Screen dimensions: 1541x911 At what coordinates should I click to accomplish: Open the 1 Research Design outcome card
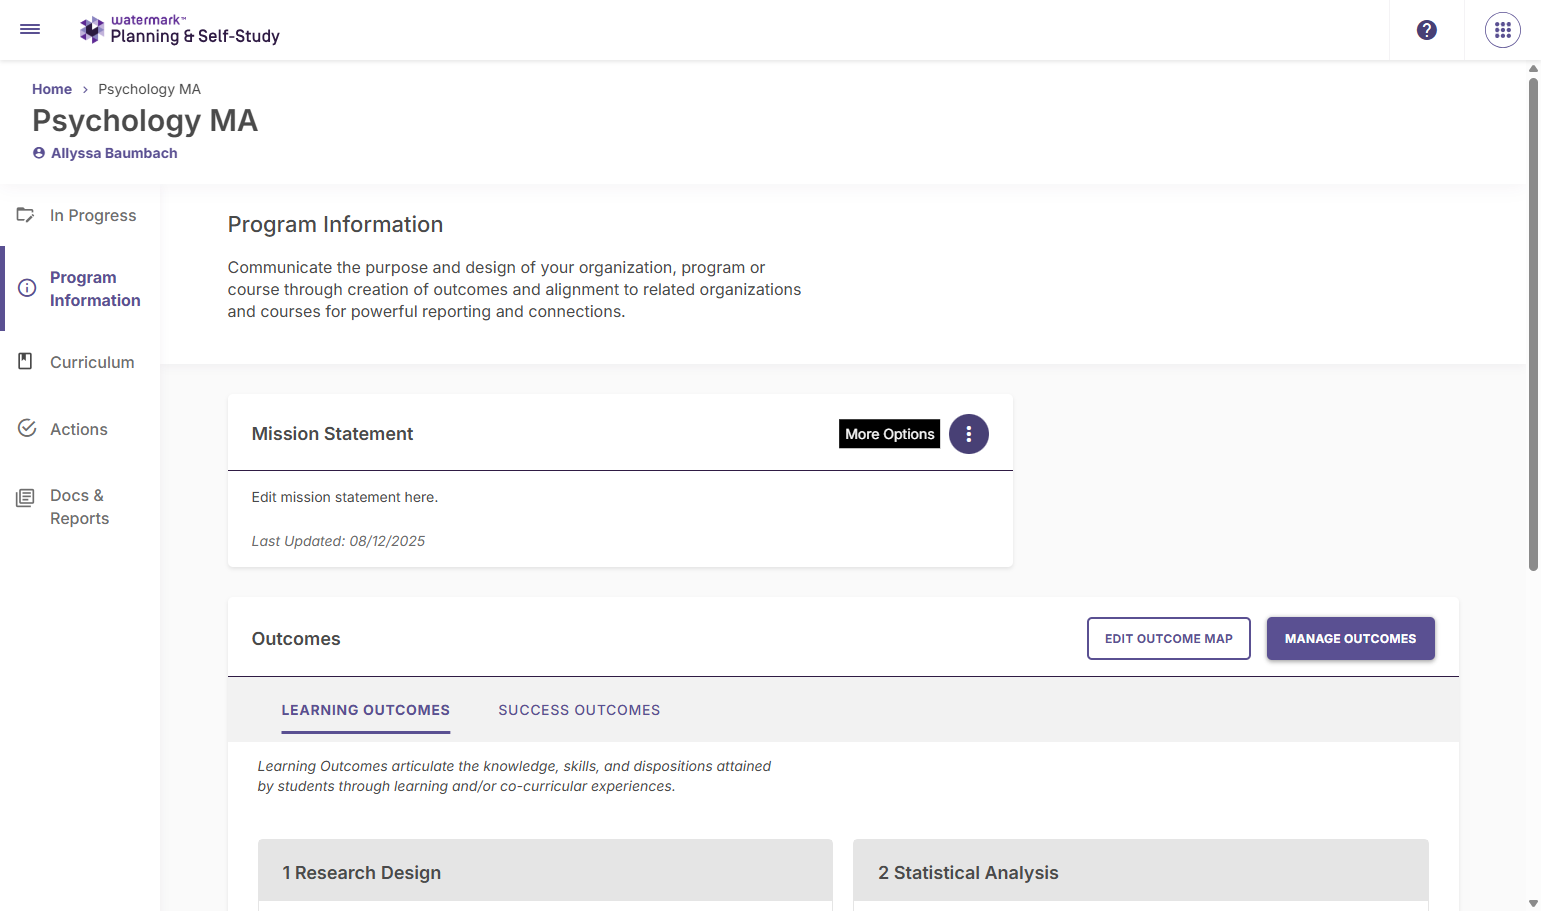[x=545, y=872]
